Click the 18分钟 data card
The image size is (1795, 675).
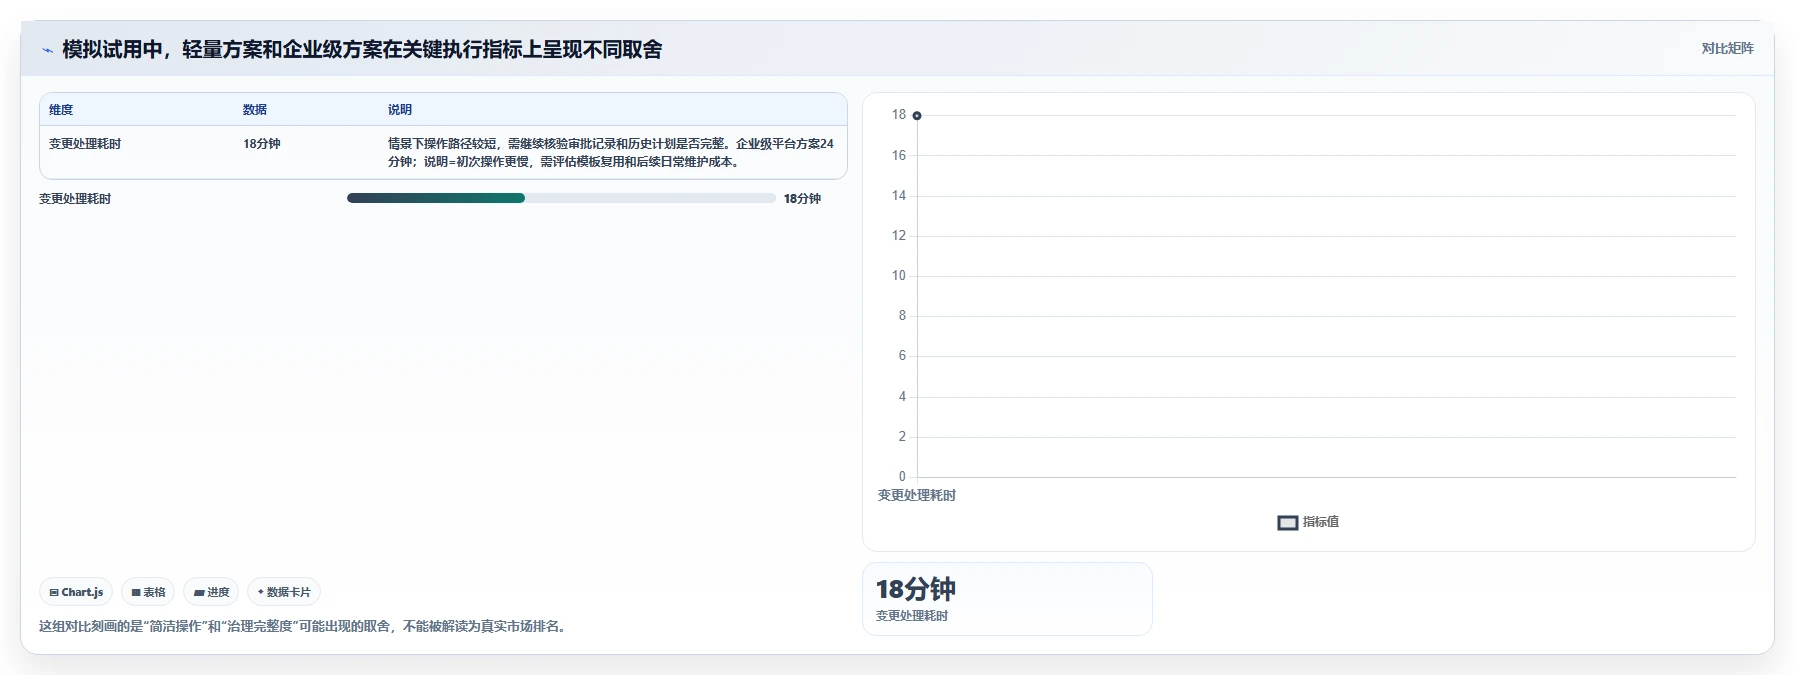coord(1007,599)
